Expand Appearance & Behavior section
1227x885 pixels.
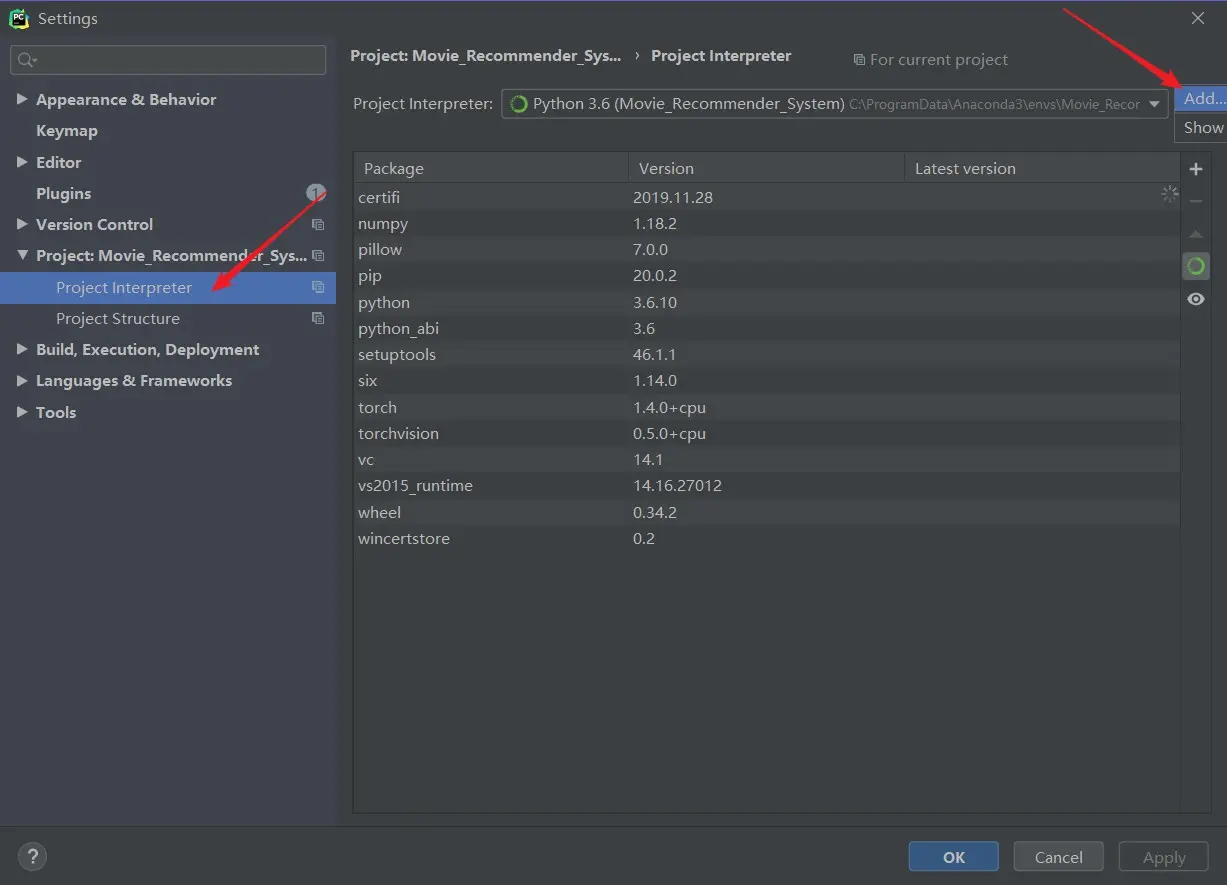(22, 100)
